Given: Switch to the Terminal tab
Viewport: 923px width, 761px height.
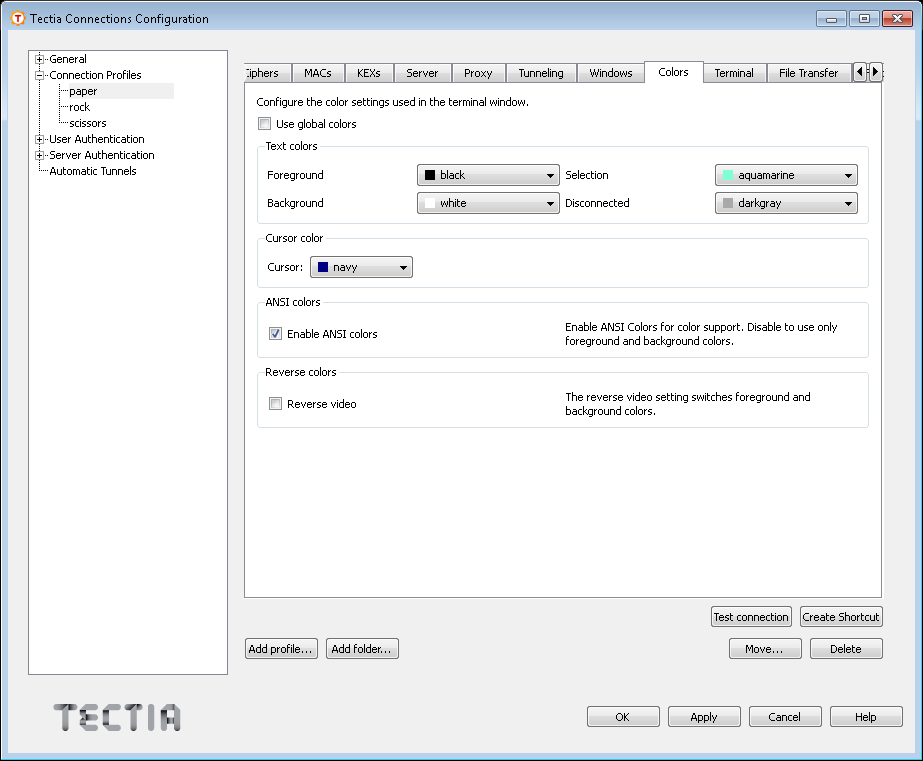Looking at the screenshot, I should point(734,72).
